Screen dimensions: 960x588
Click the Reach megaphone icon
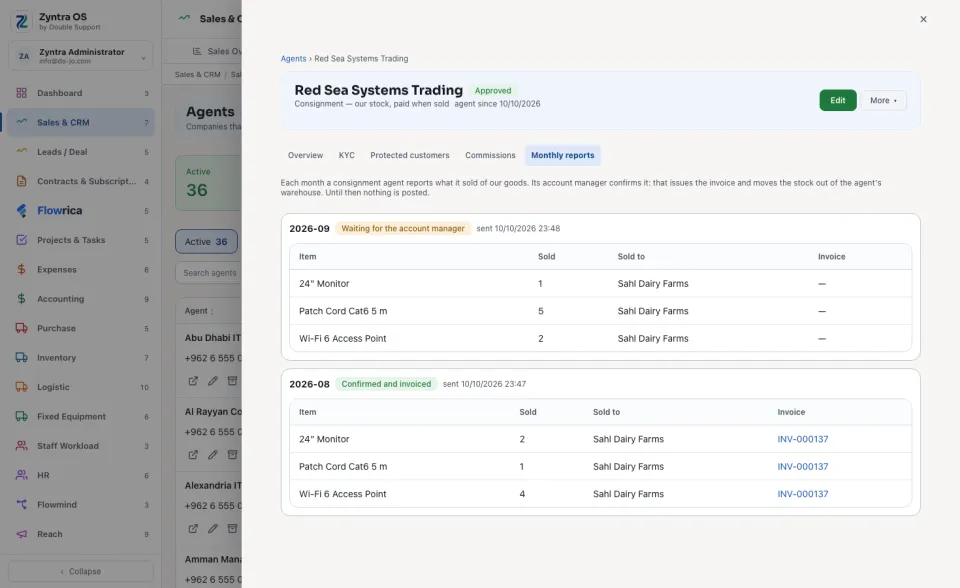(21, 533)
